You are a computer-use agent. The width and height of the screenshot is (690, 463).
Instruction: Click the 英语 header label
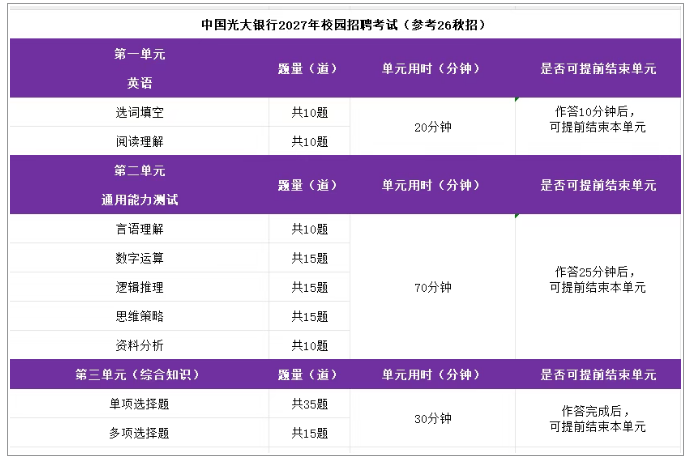point(139,83)
